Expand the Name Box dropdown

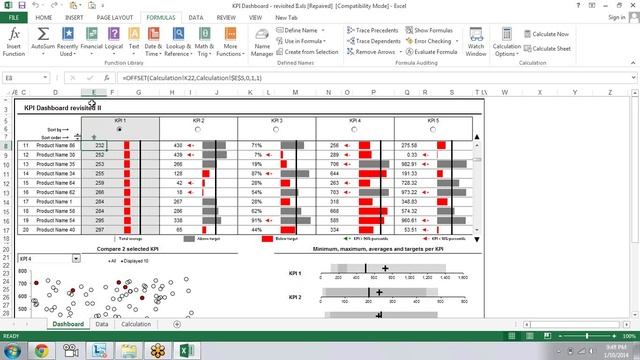click(x=45, y=78)
